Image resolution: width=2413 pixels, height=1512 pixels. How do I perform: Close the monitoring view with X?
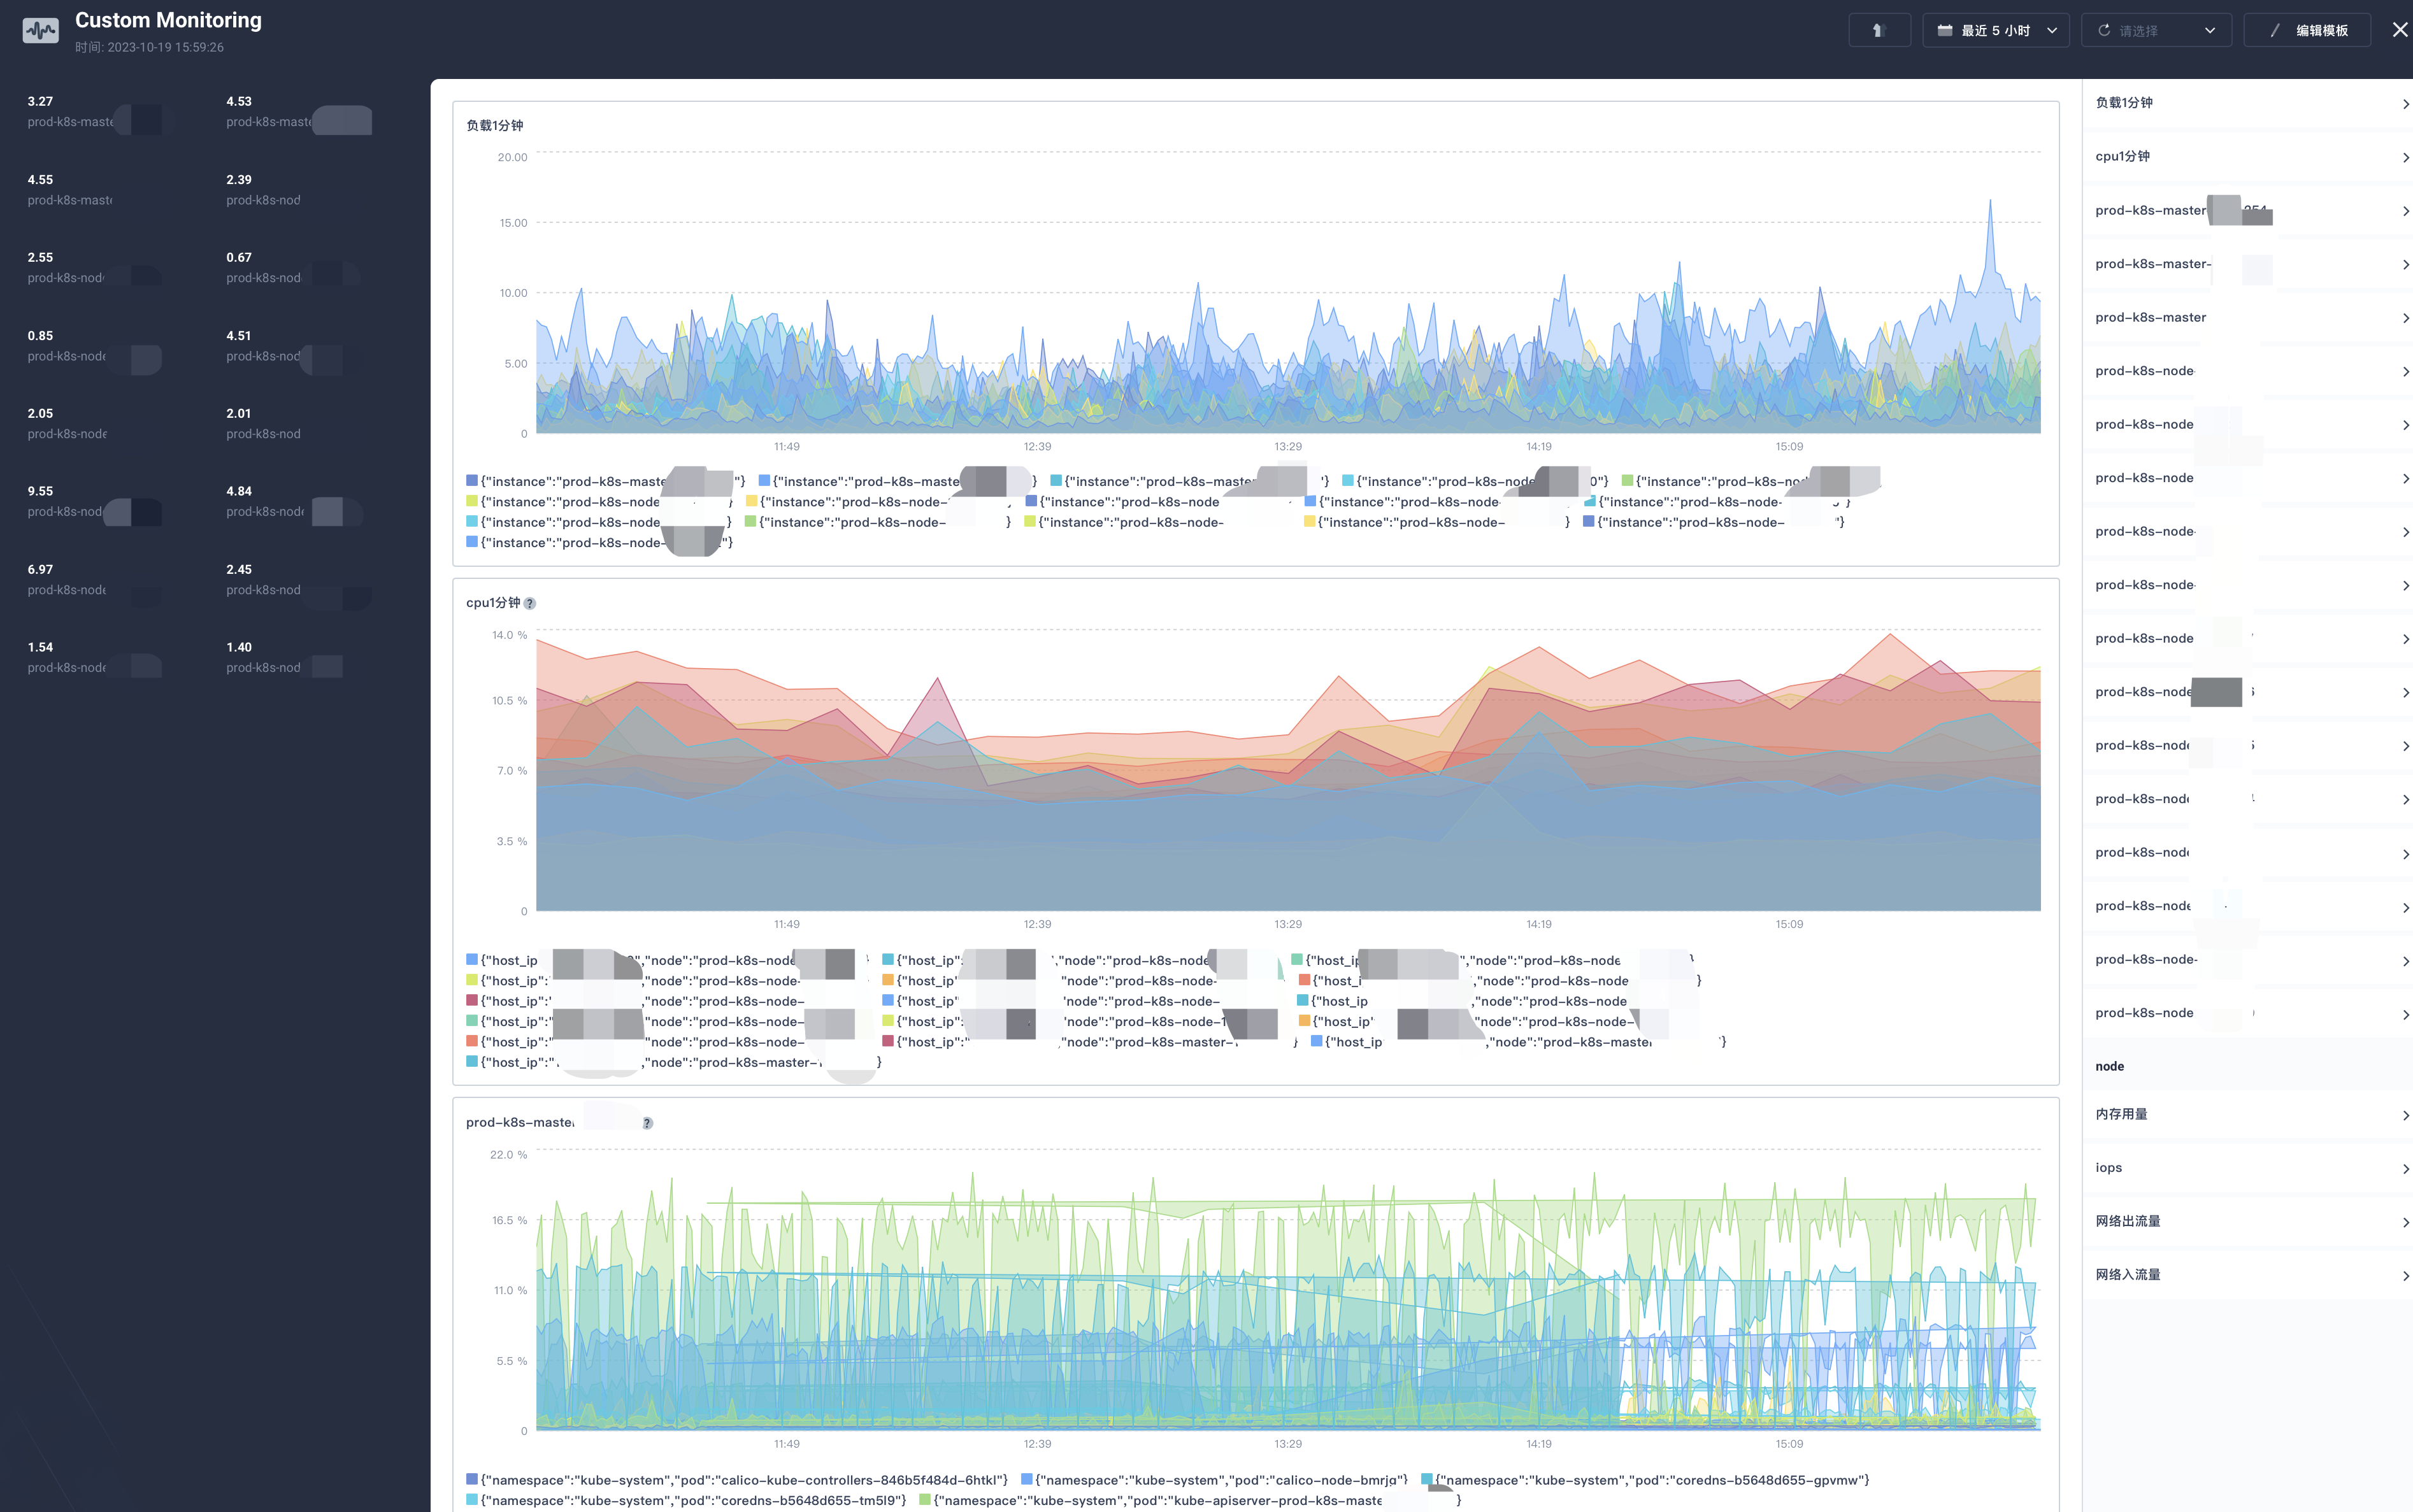tap(2399, 30)
